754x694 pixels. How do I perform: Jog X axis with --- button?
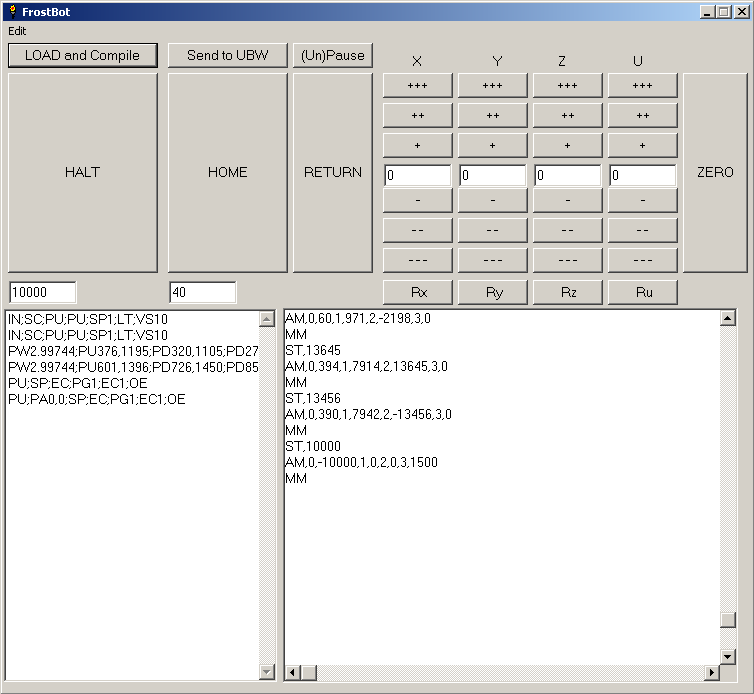click(x=417, y=260)
